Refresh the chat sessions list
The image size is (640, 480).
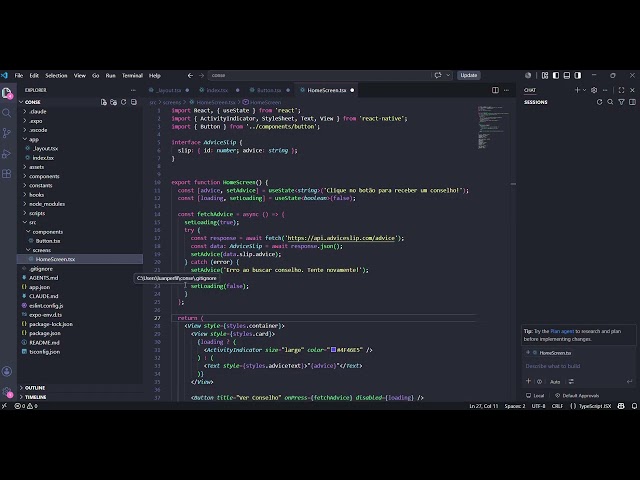coord(600,102)
